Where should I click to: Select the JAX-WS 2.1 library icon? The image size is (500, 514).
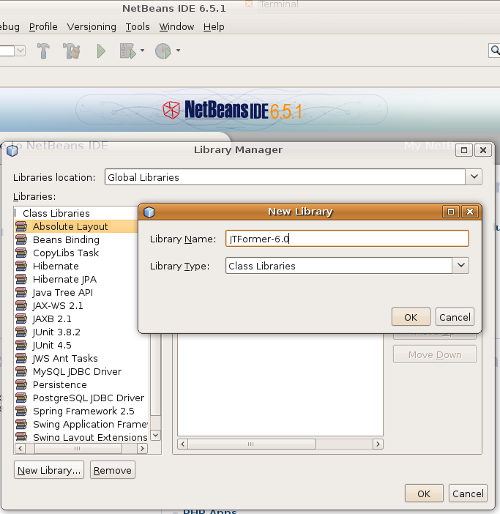pos(21,306)
